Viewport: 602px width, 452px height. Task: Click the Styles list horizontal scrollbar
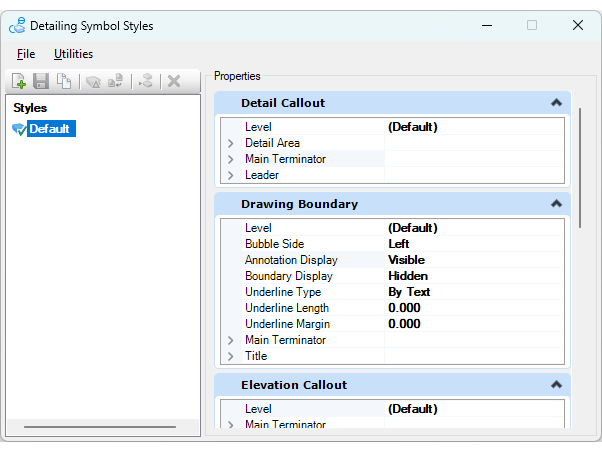coord(100,426)
